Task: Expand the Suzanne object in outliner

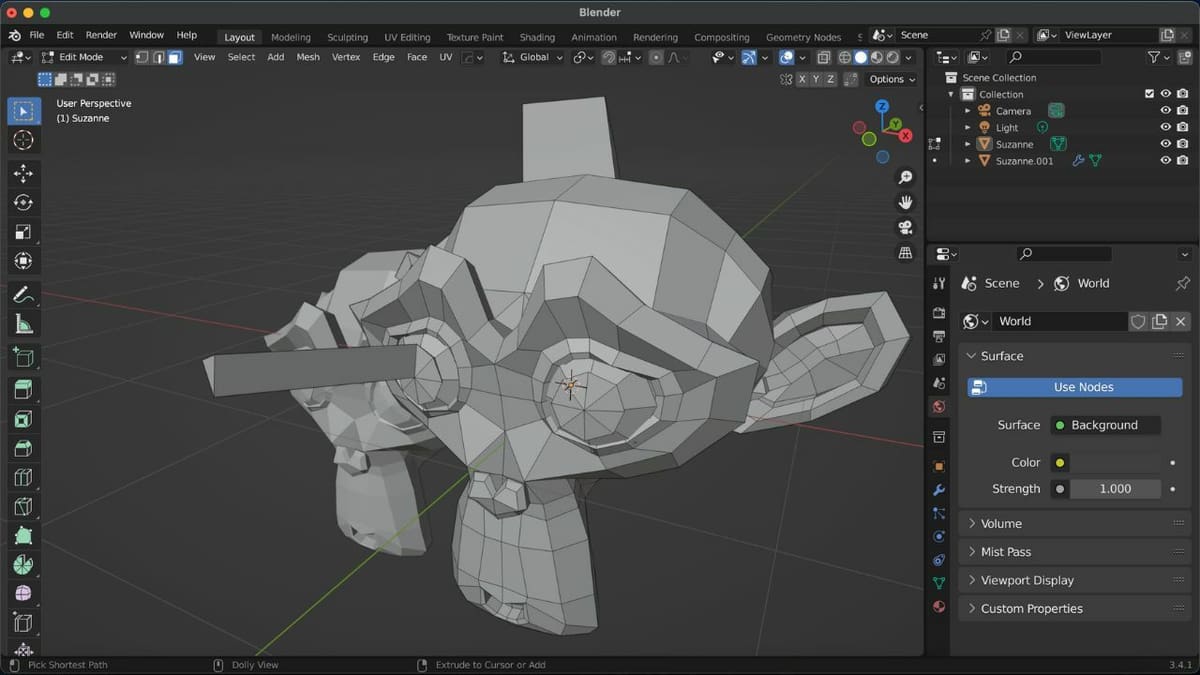Action: [967, 144]
